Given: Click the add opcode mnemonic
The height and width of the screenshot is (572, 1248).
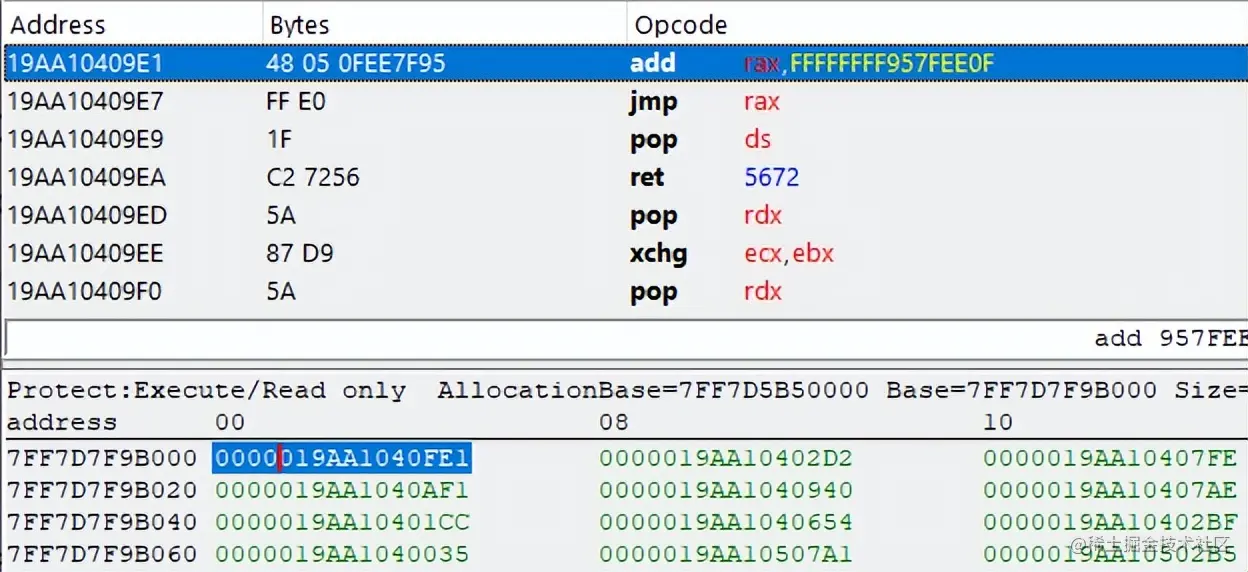Looking at the screenshot, I should [x=653, y=63].
